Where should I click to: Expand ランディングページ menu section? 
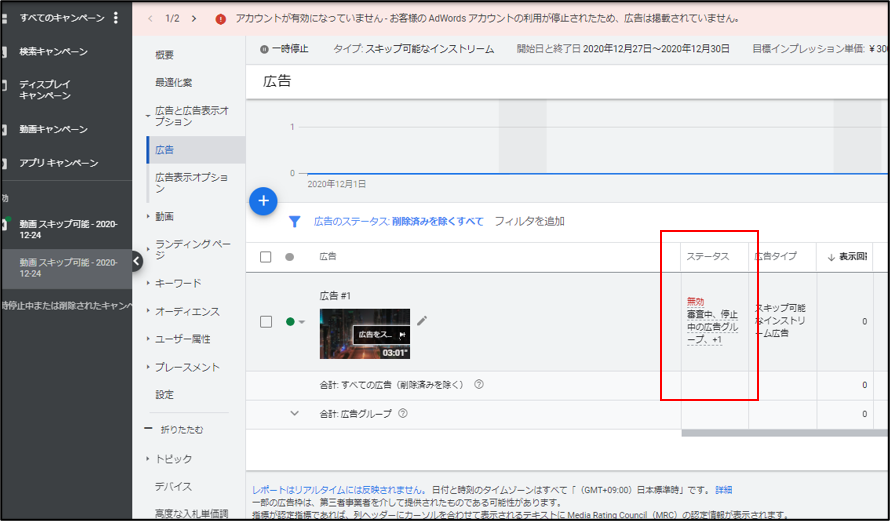[148, 249]
